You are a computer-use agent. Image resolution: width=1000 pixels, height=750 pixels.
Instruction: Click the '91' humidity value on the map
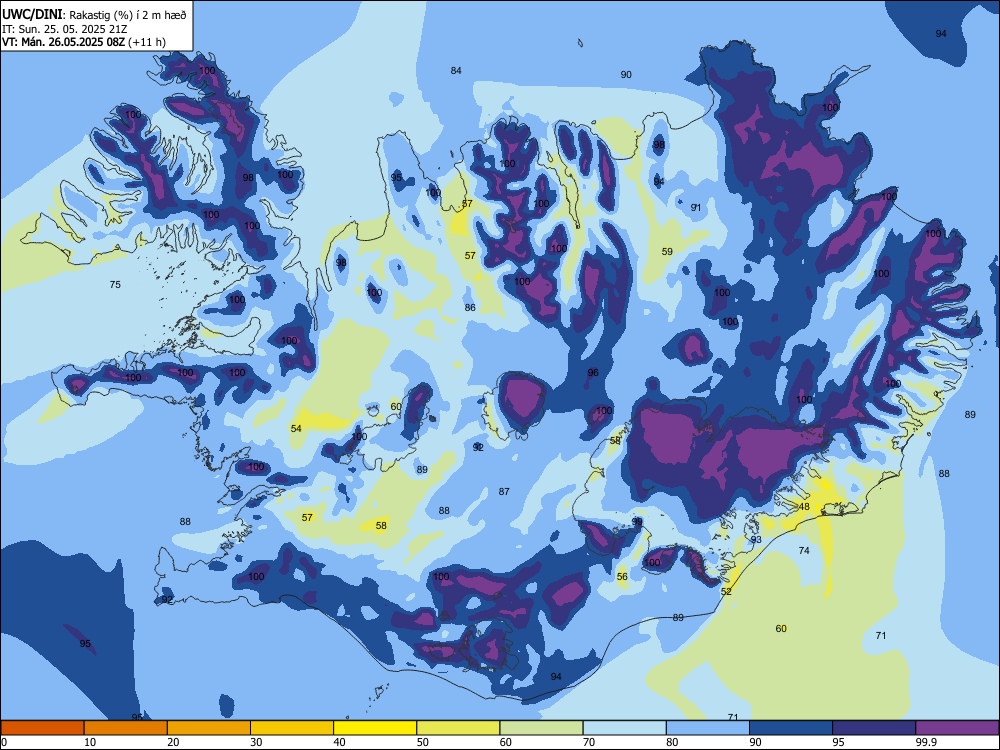pos(696,207)
